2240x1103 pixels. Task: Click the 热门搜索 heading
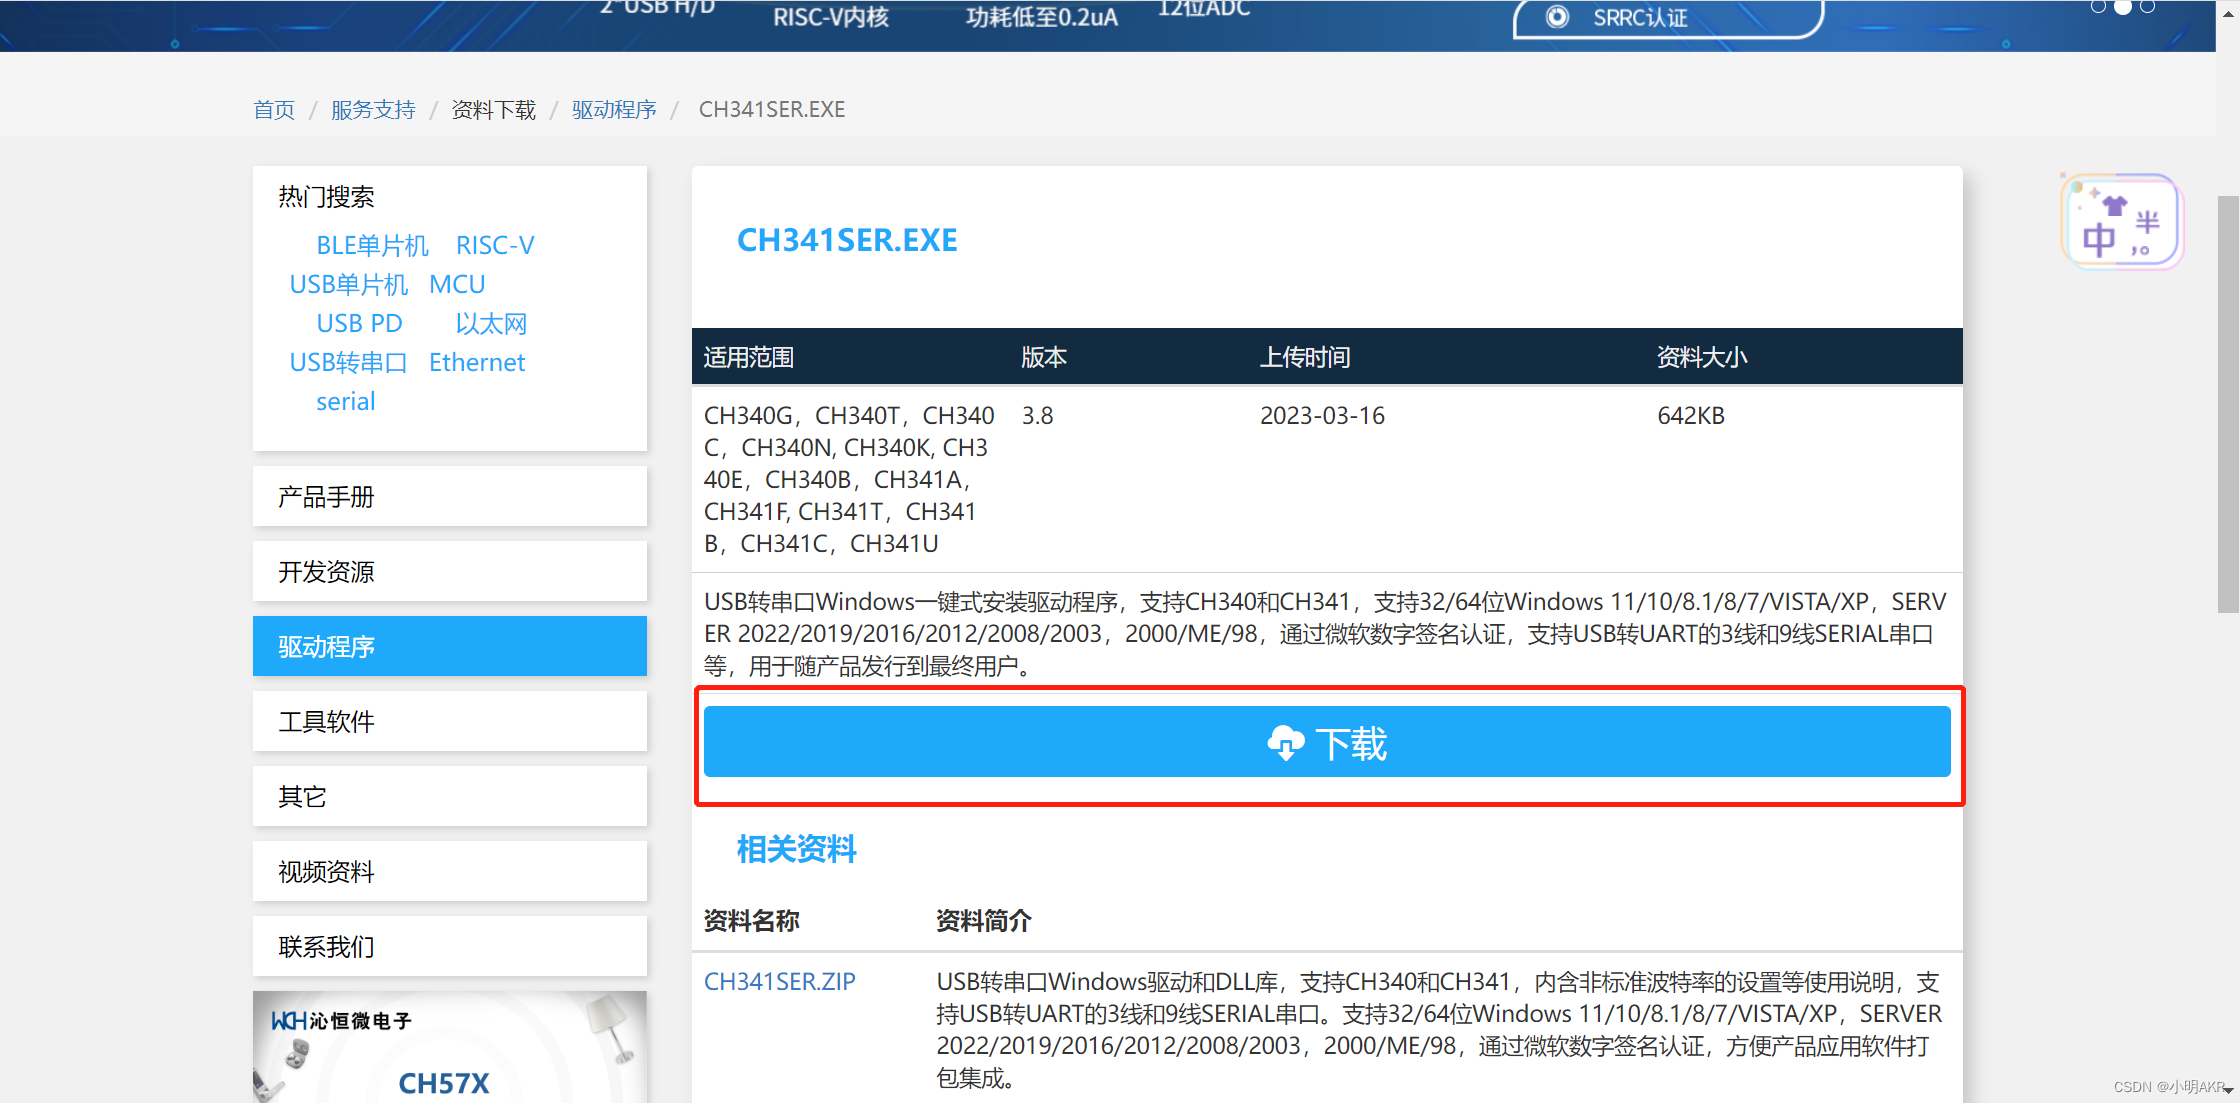tap(326, 196)
